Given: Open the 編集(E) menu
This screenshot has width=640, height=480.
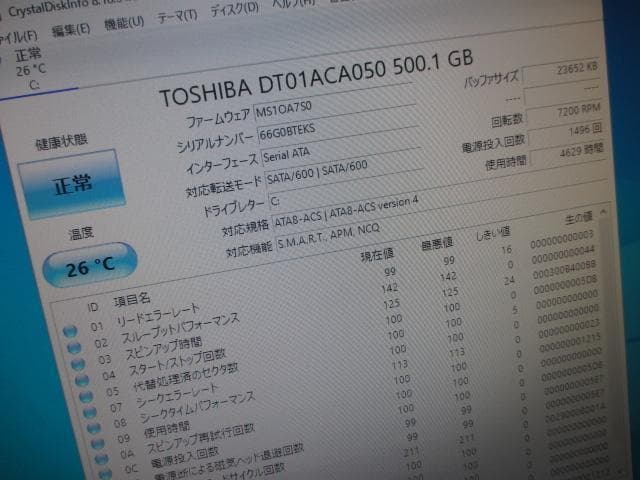Looking at the screenshot, I should 69,28.
